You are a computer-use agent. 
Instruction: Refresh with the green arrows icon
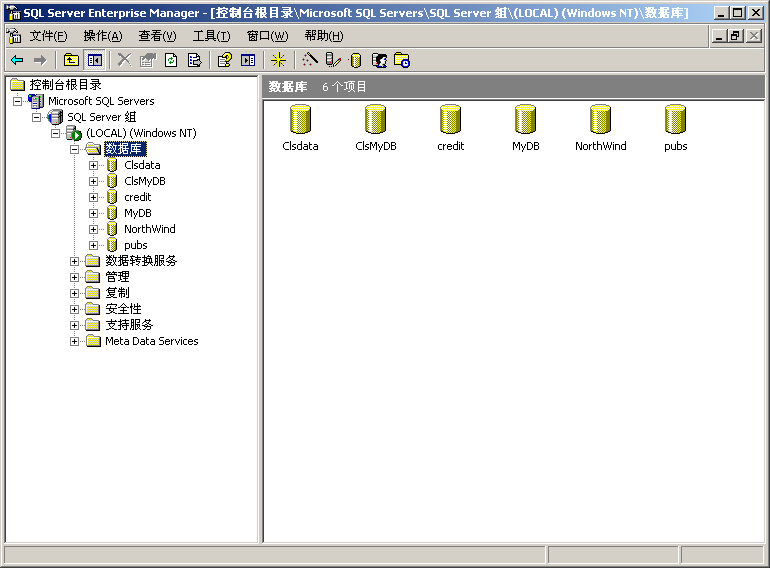[x=171, y=60]
